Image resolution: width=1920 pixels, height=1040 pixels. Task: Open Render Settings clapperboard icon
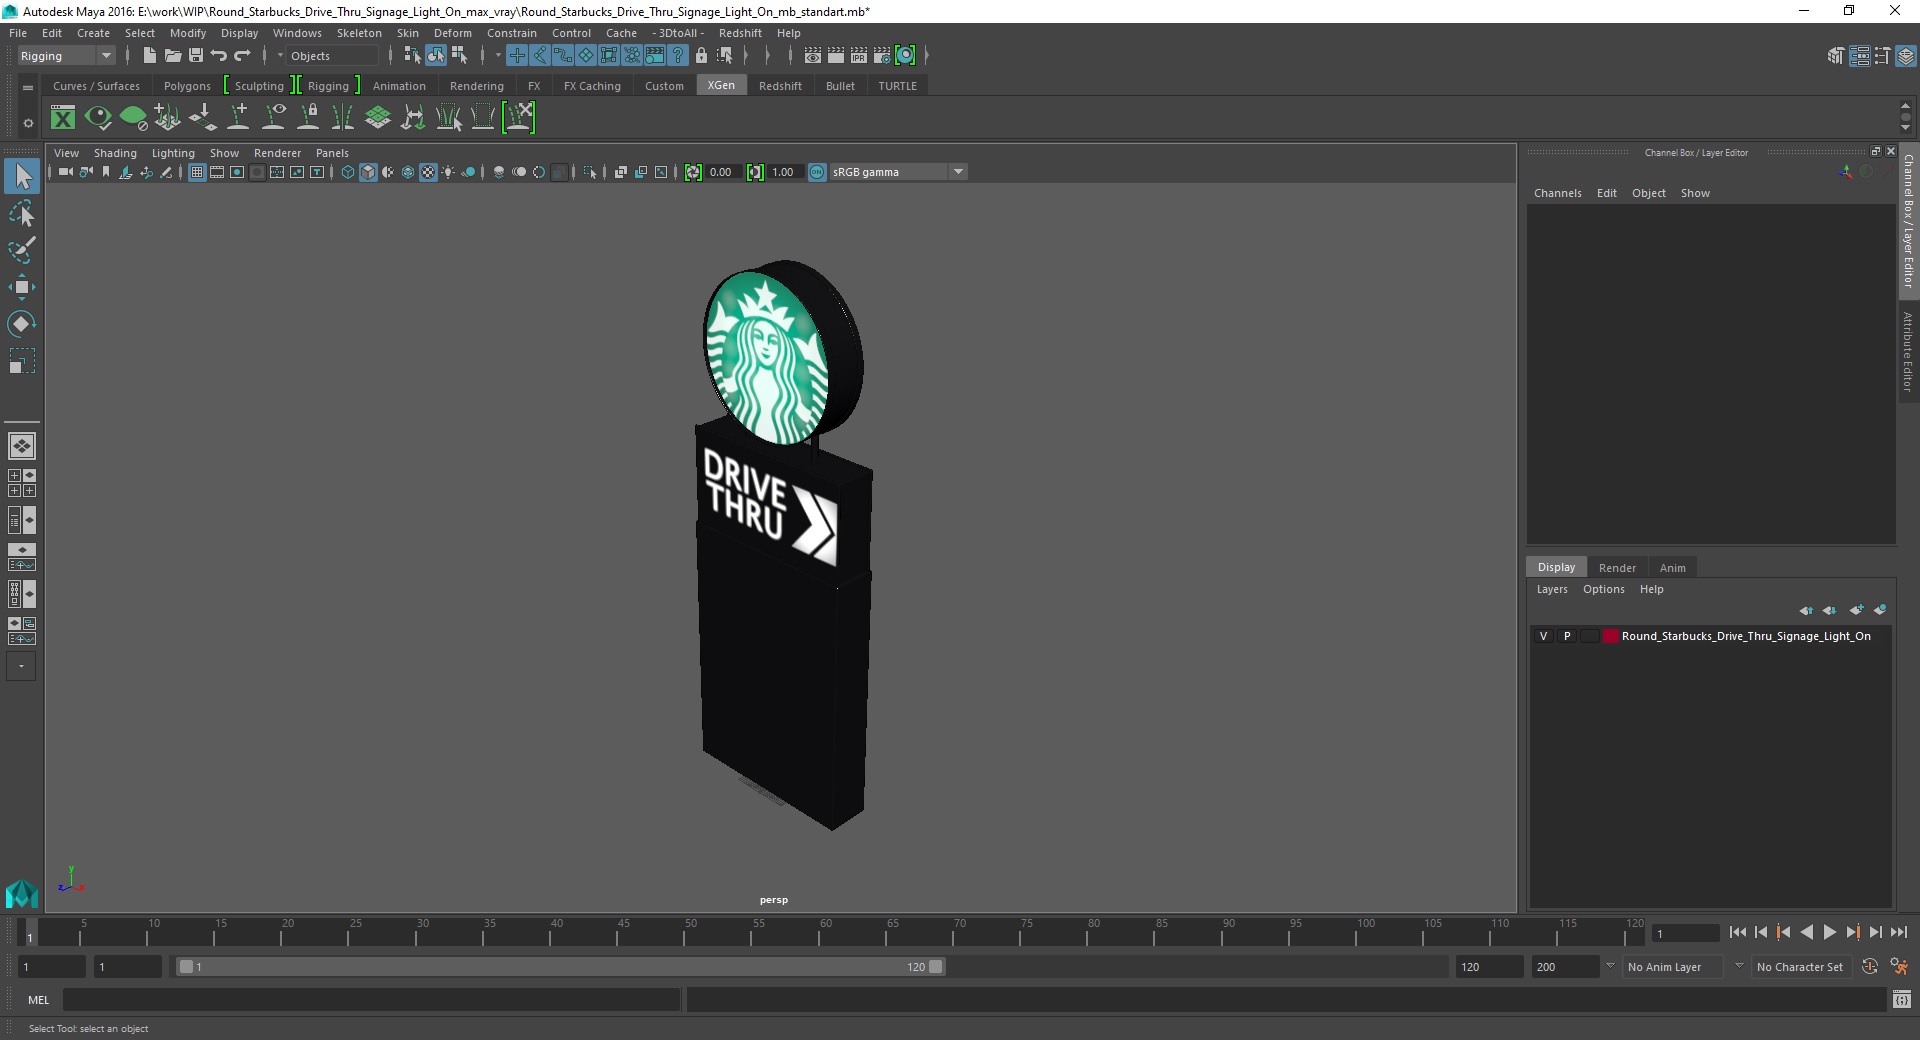pos(882,56)
